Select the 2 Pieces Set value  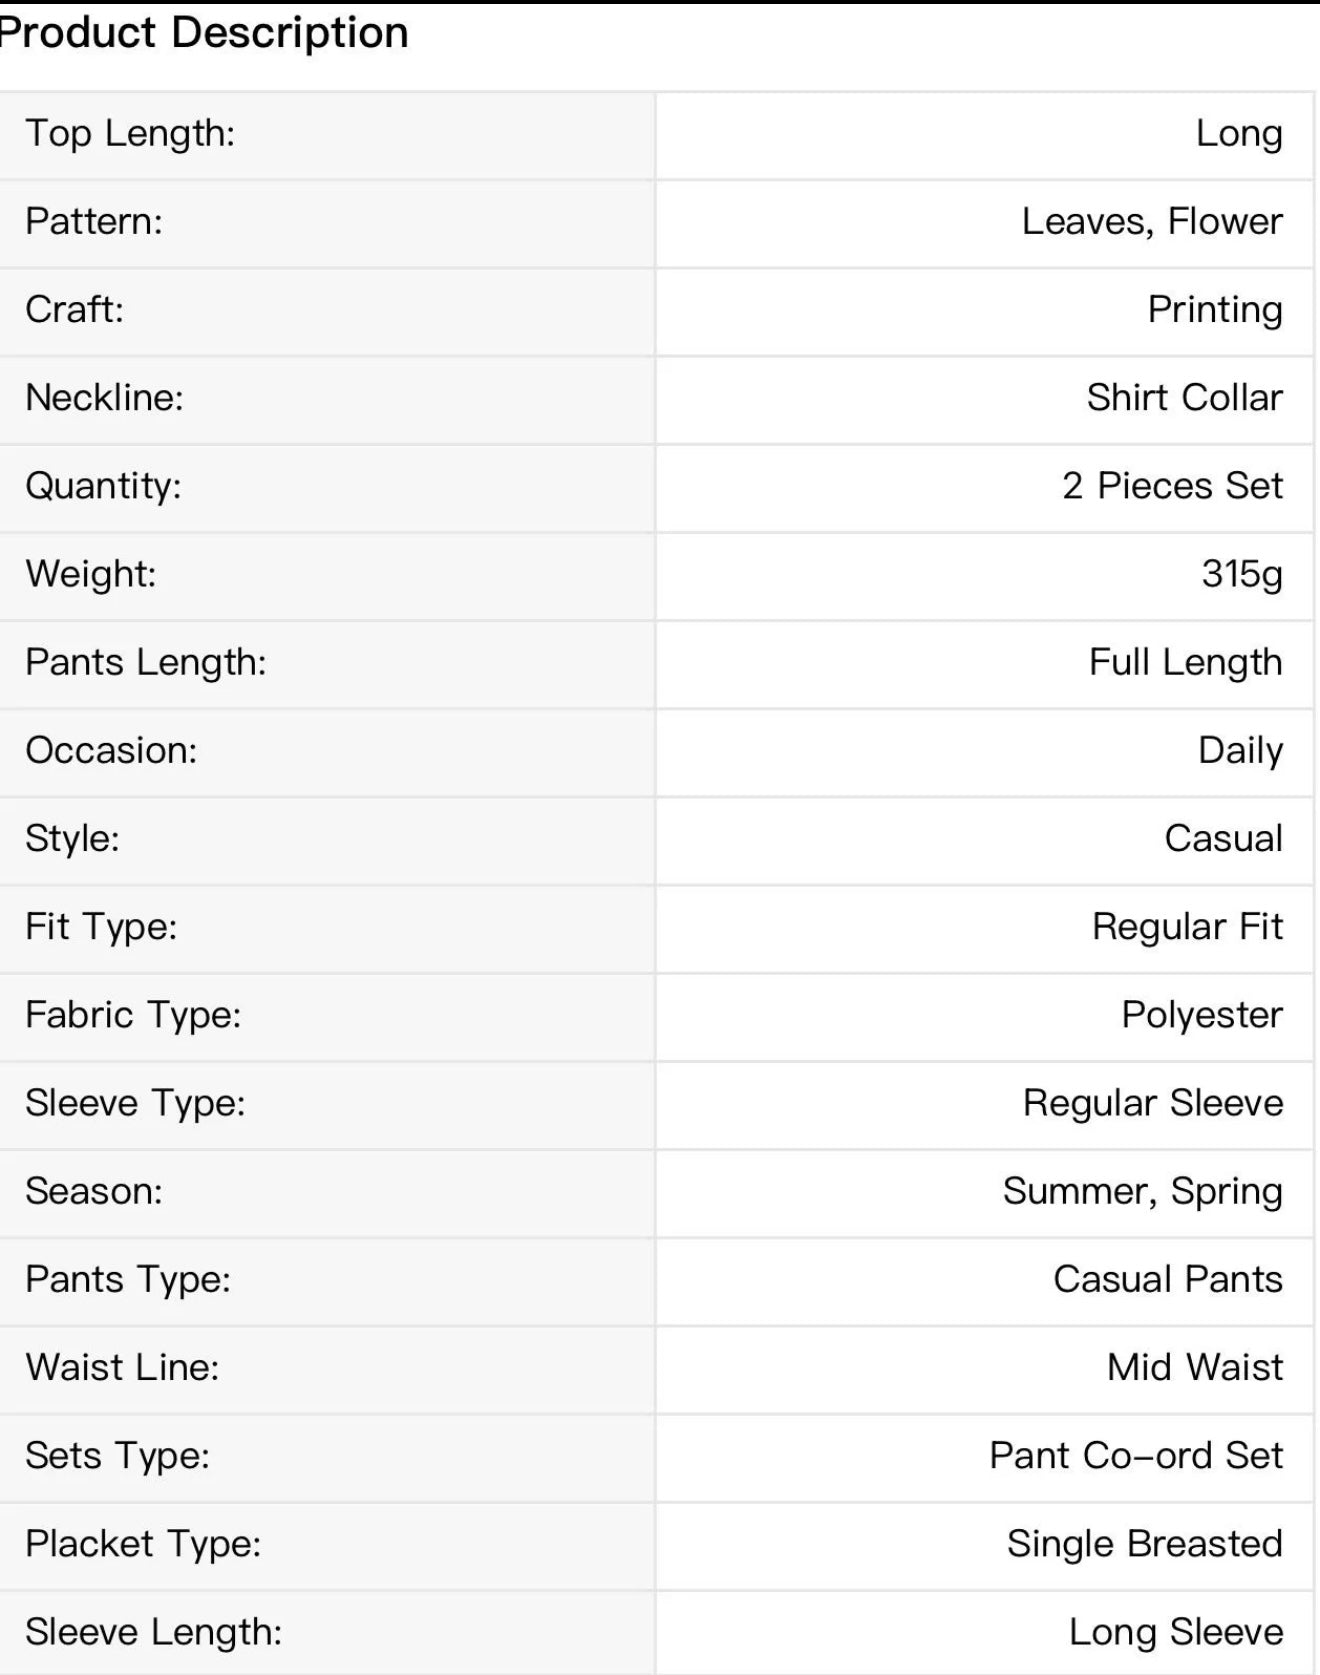1172,485
